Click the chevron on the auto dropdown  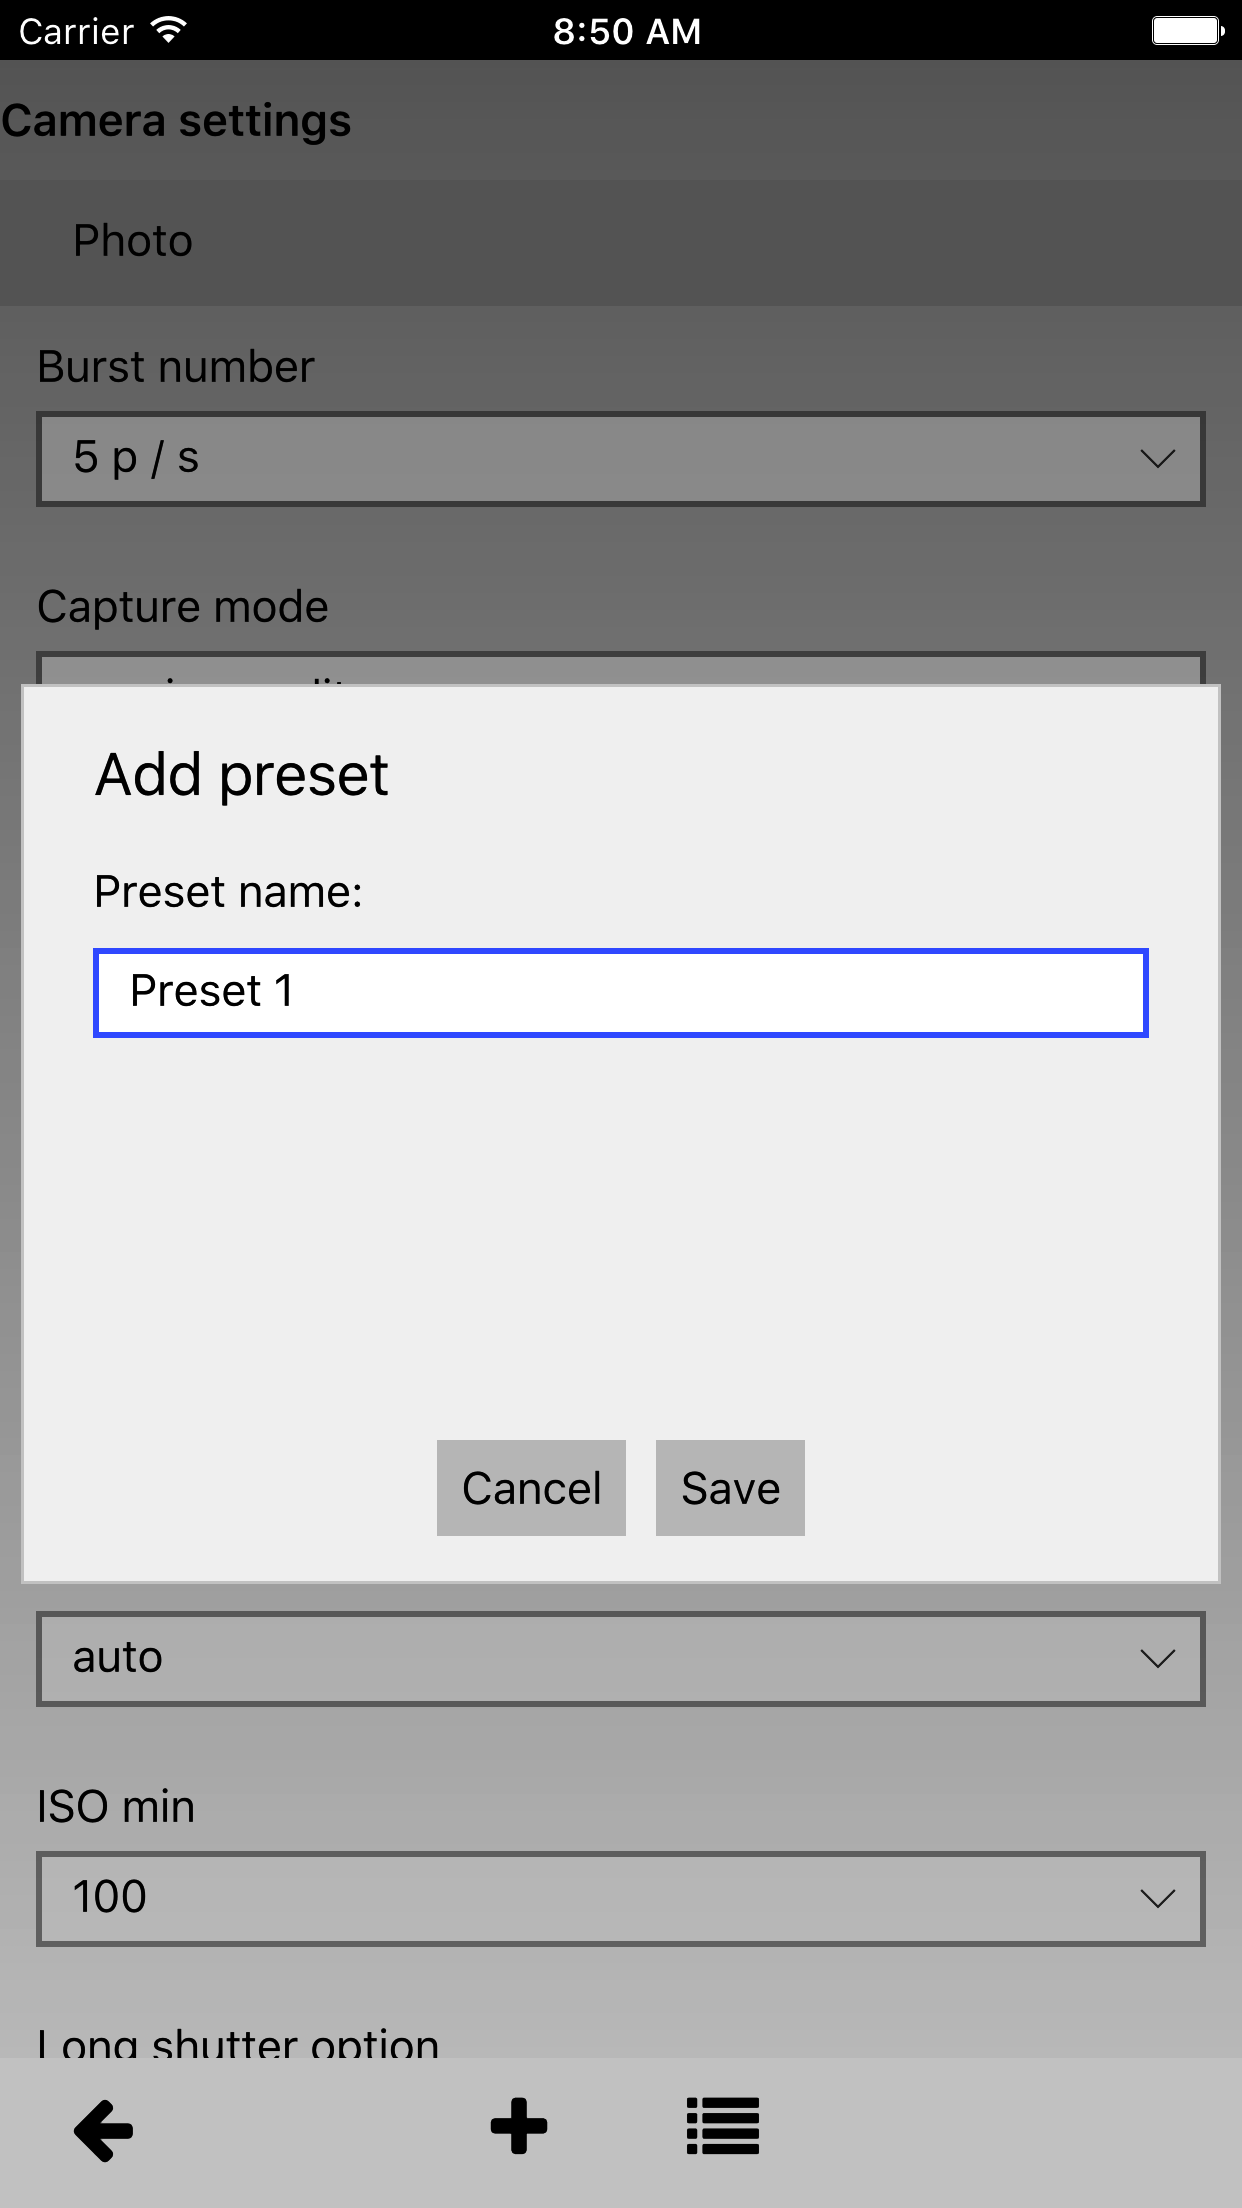point(1157,1659)
